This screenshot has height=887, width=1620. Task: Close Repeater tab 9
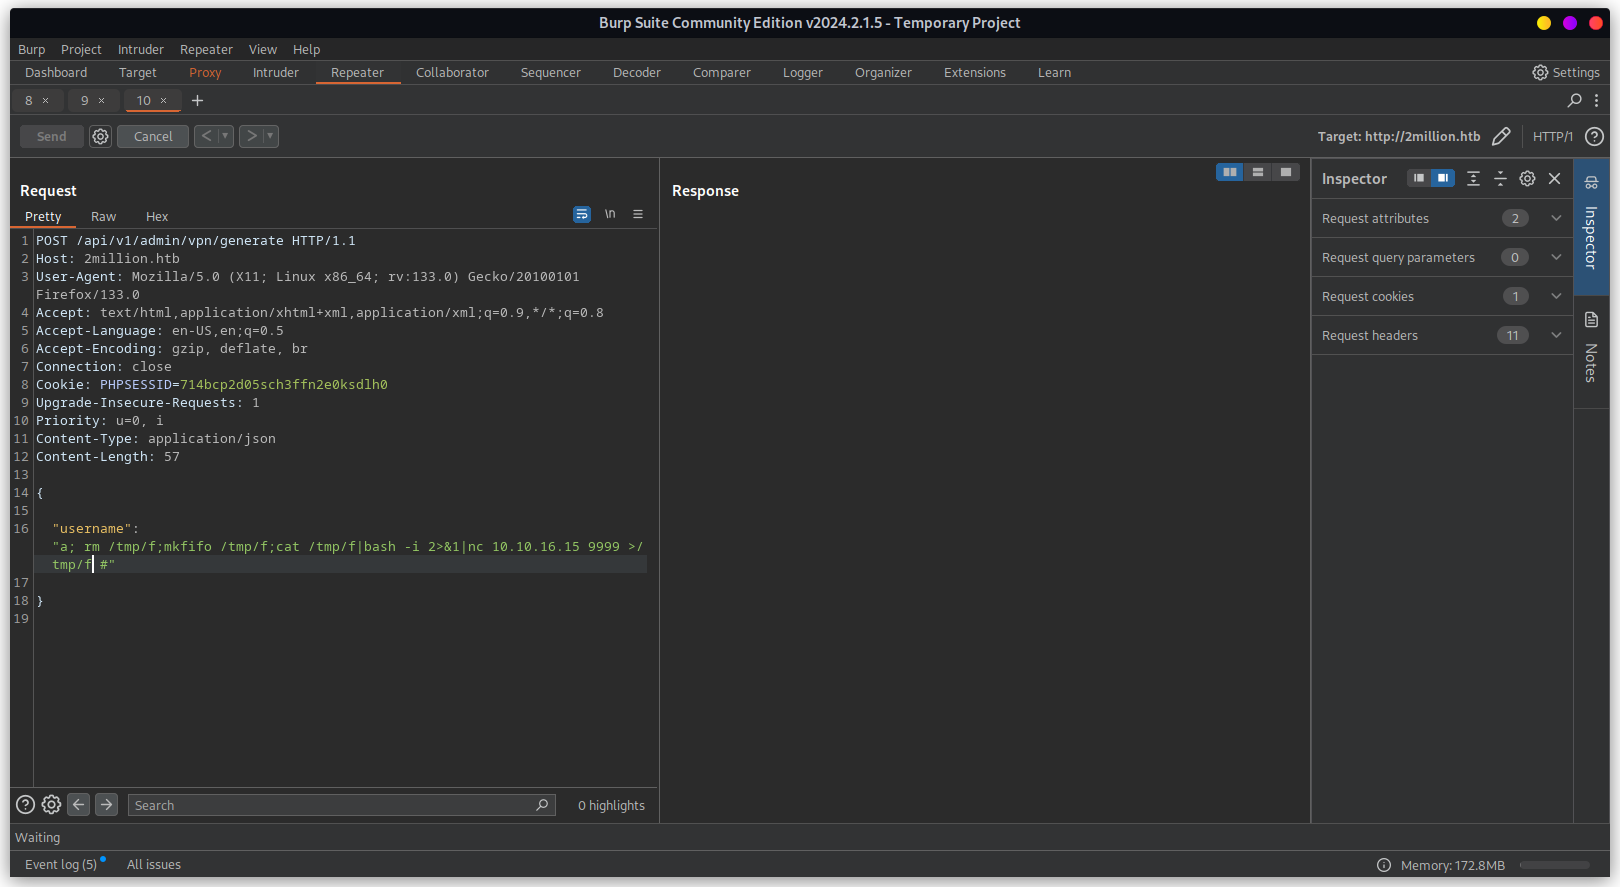click(101, 100)
